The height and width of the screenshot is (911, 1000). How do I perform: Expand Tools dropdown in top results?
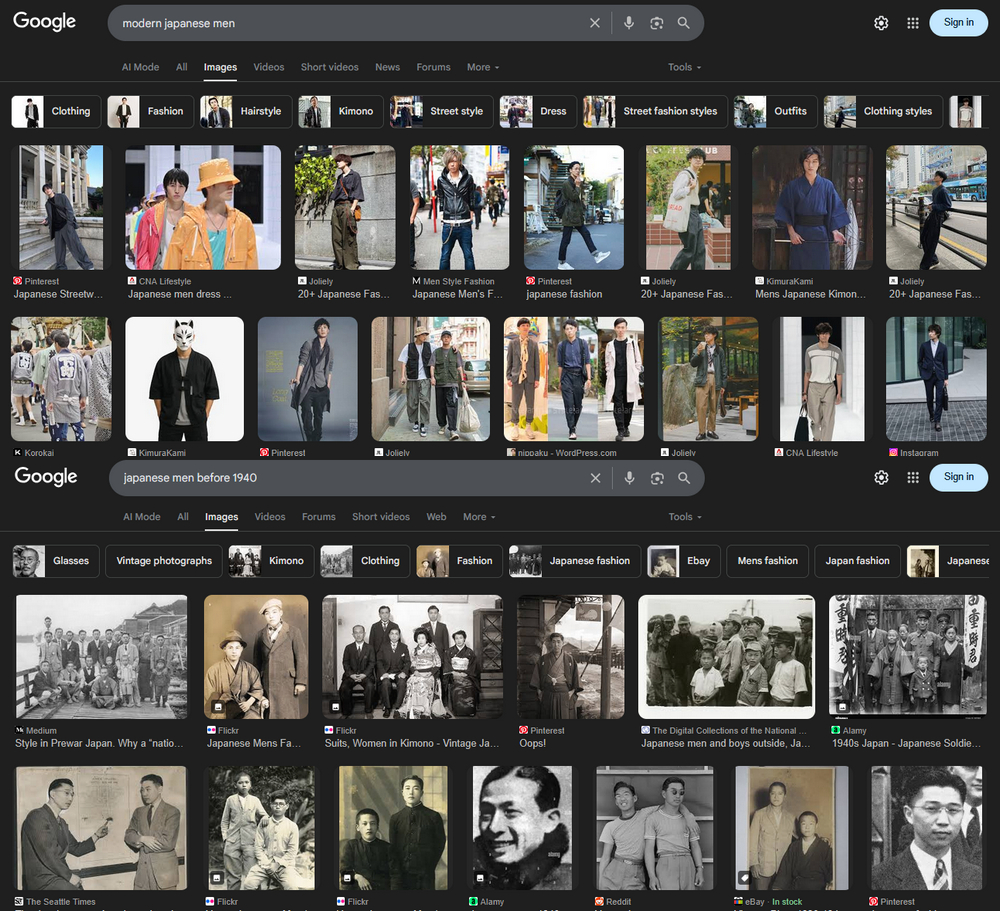click(684, 67)
